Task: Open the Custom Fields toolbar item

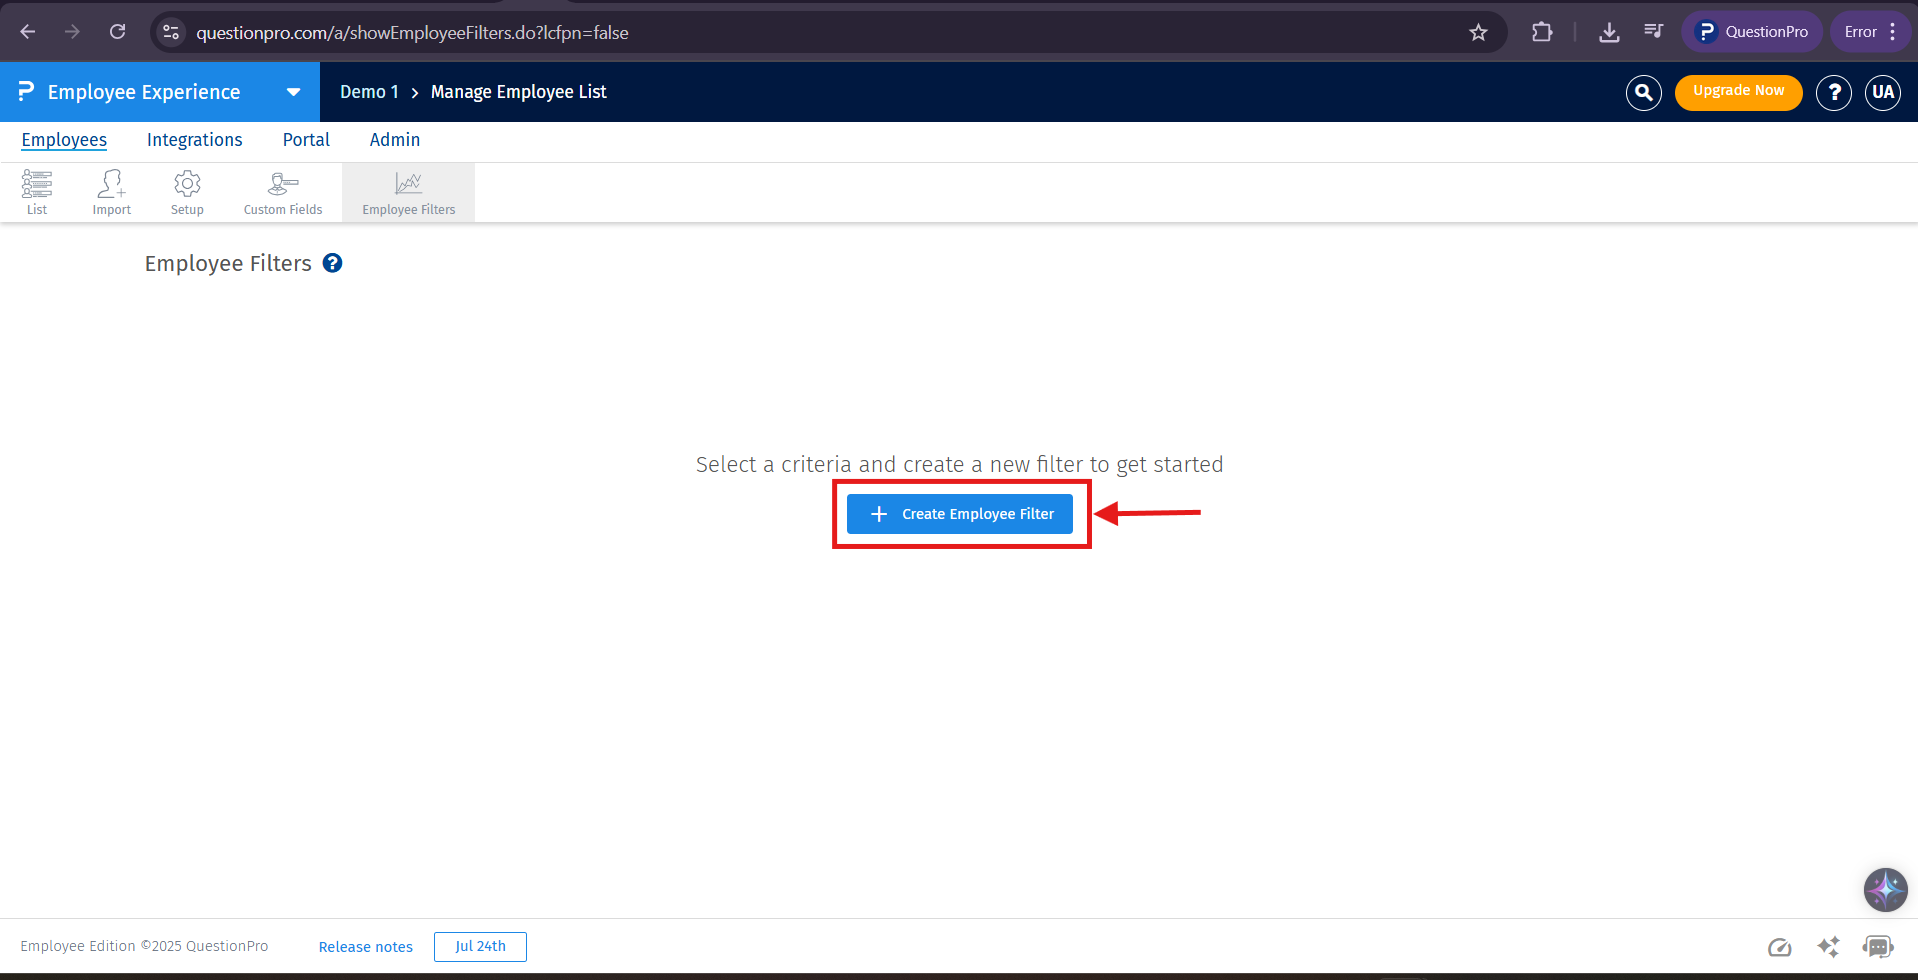Action: point(283,193)
